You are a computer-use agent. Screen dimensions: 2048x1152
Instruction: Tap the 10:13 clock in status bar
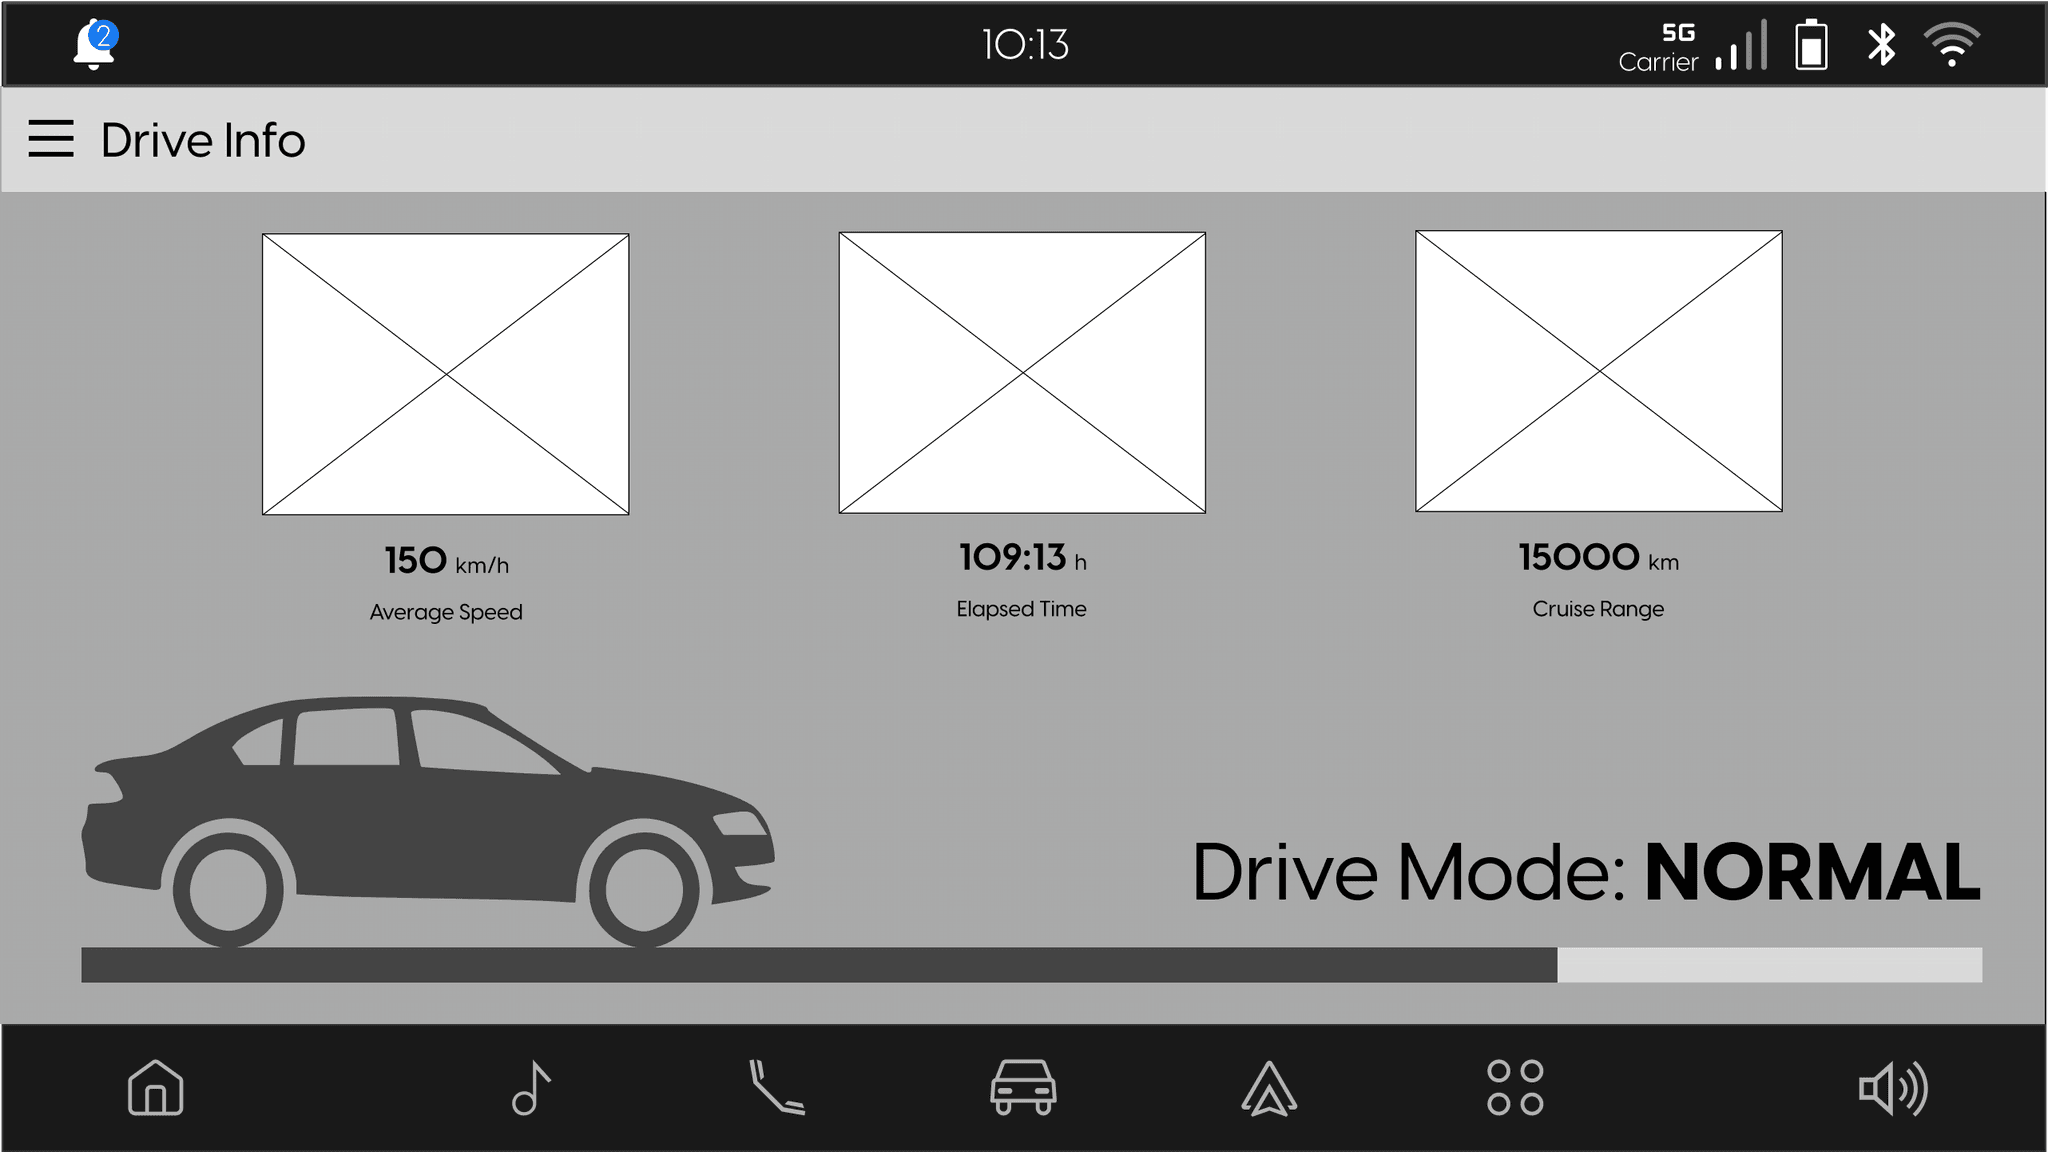tap(1025, 45)
